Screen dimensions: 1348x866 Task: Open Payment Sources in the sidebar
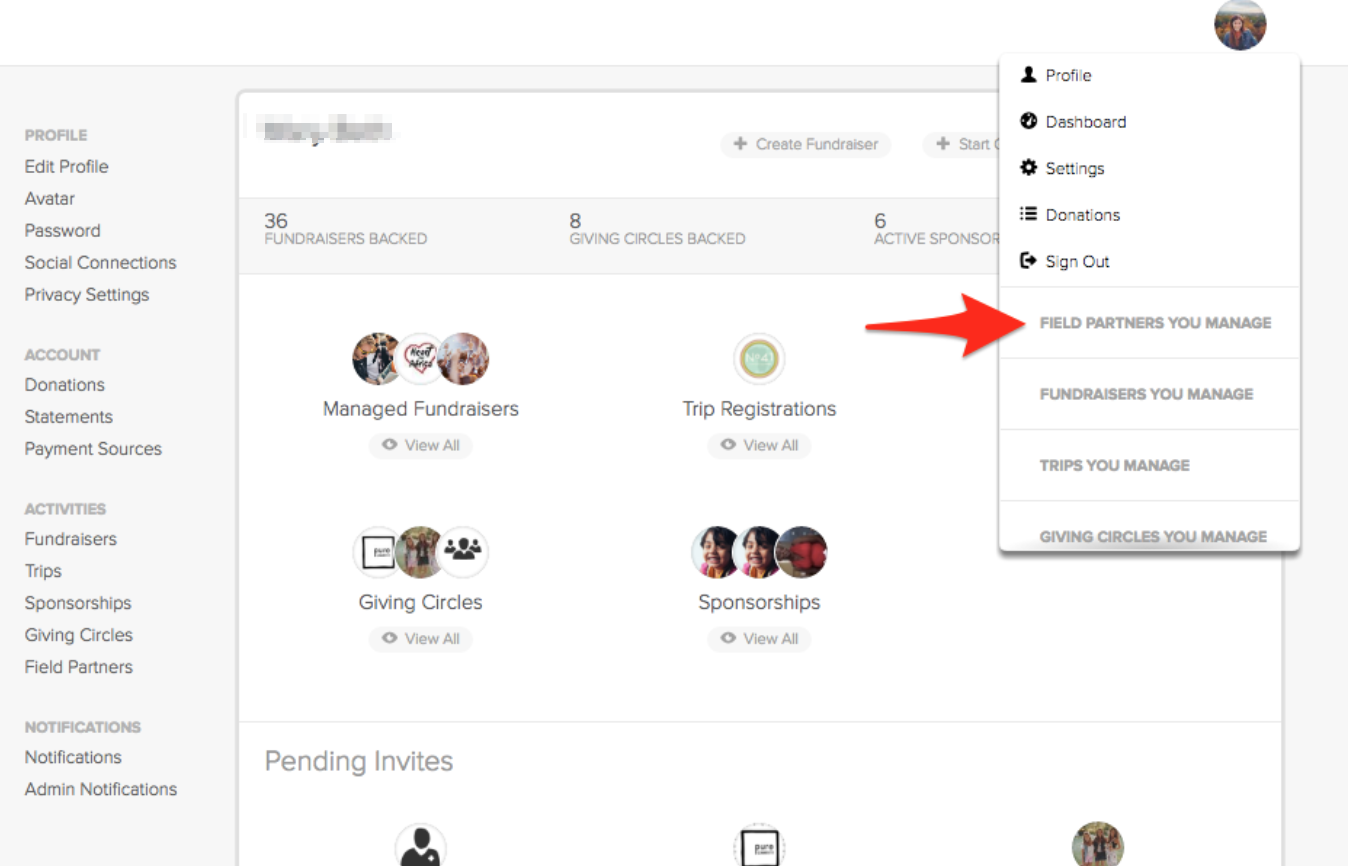pos(93,449)
